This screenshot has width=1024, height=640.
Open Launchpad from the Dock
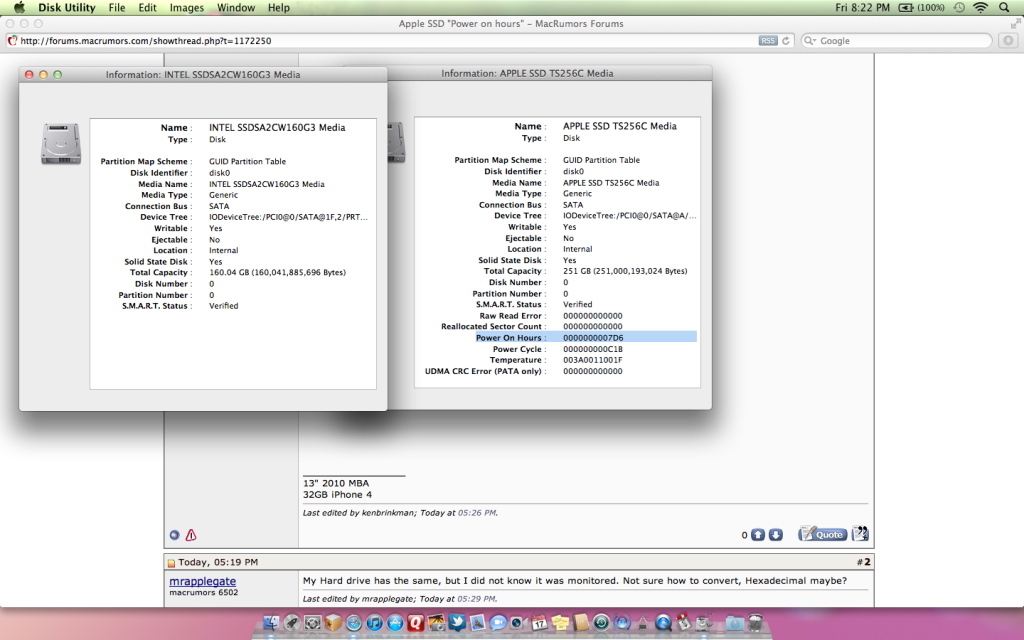click(x=291, y=623)
